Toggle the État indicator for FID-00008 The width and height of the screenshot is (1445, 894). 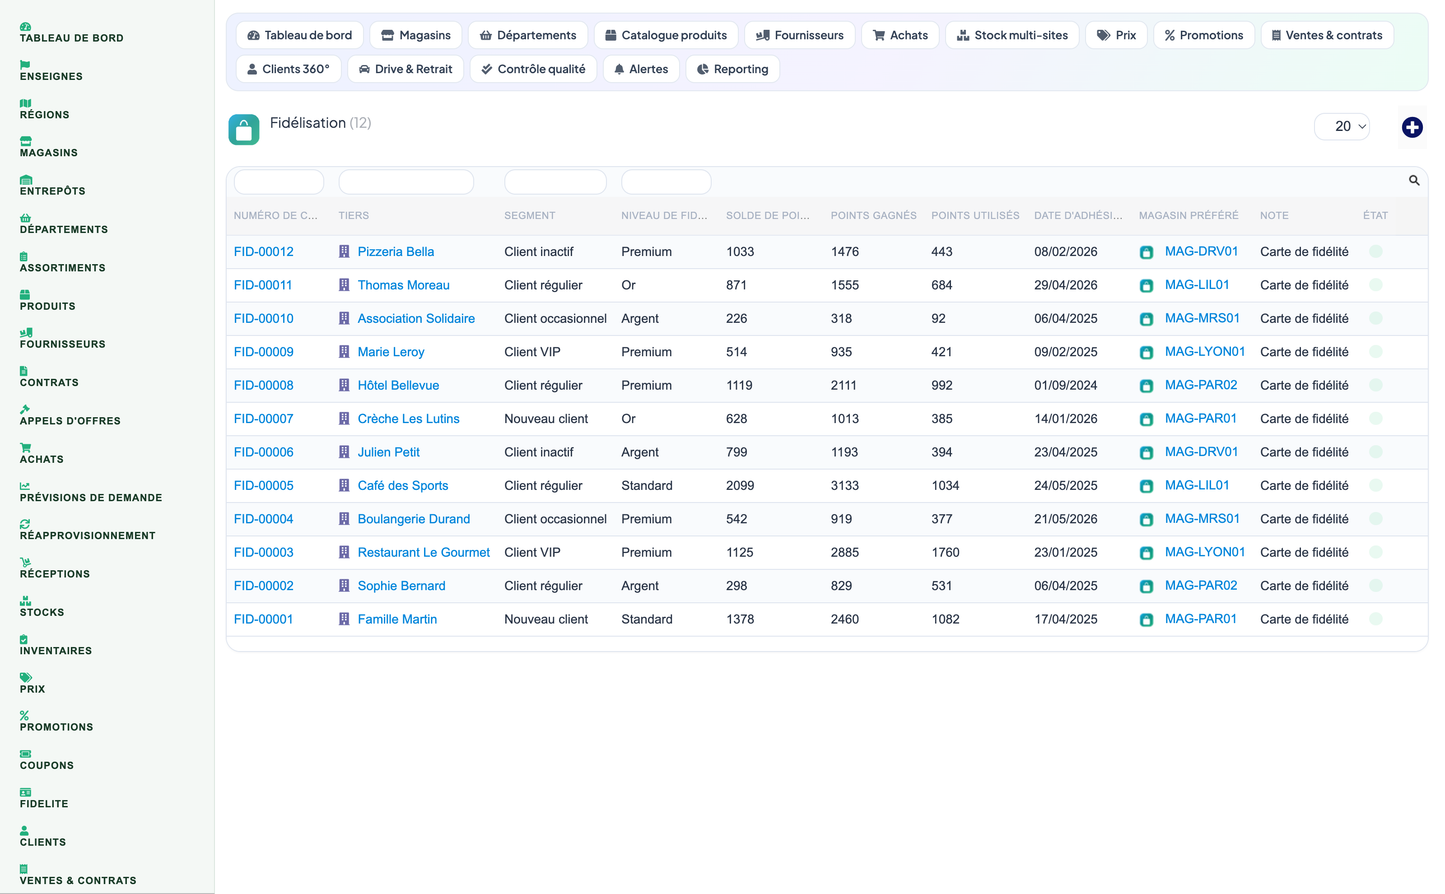[1376, 385]
